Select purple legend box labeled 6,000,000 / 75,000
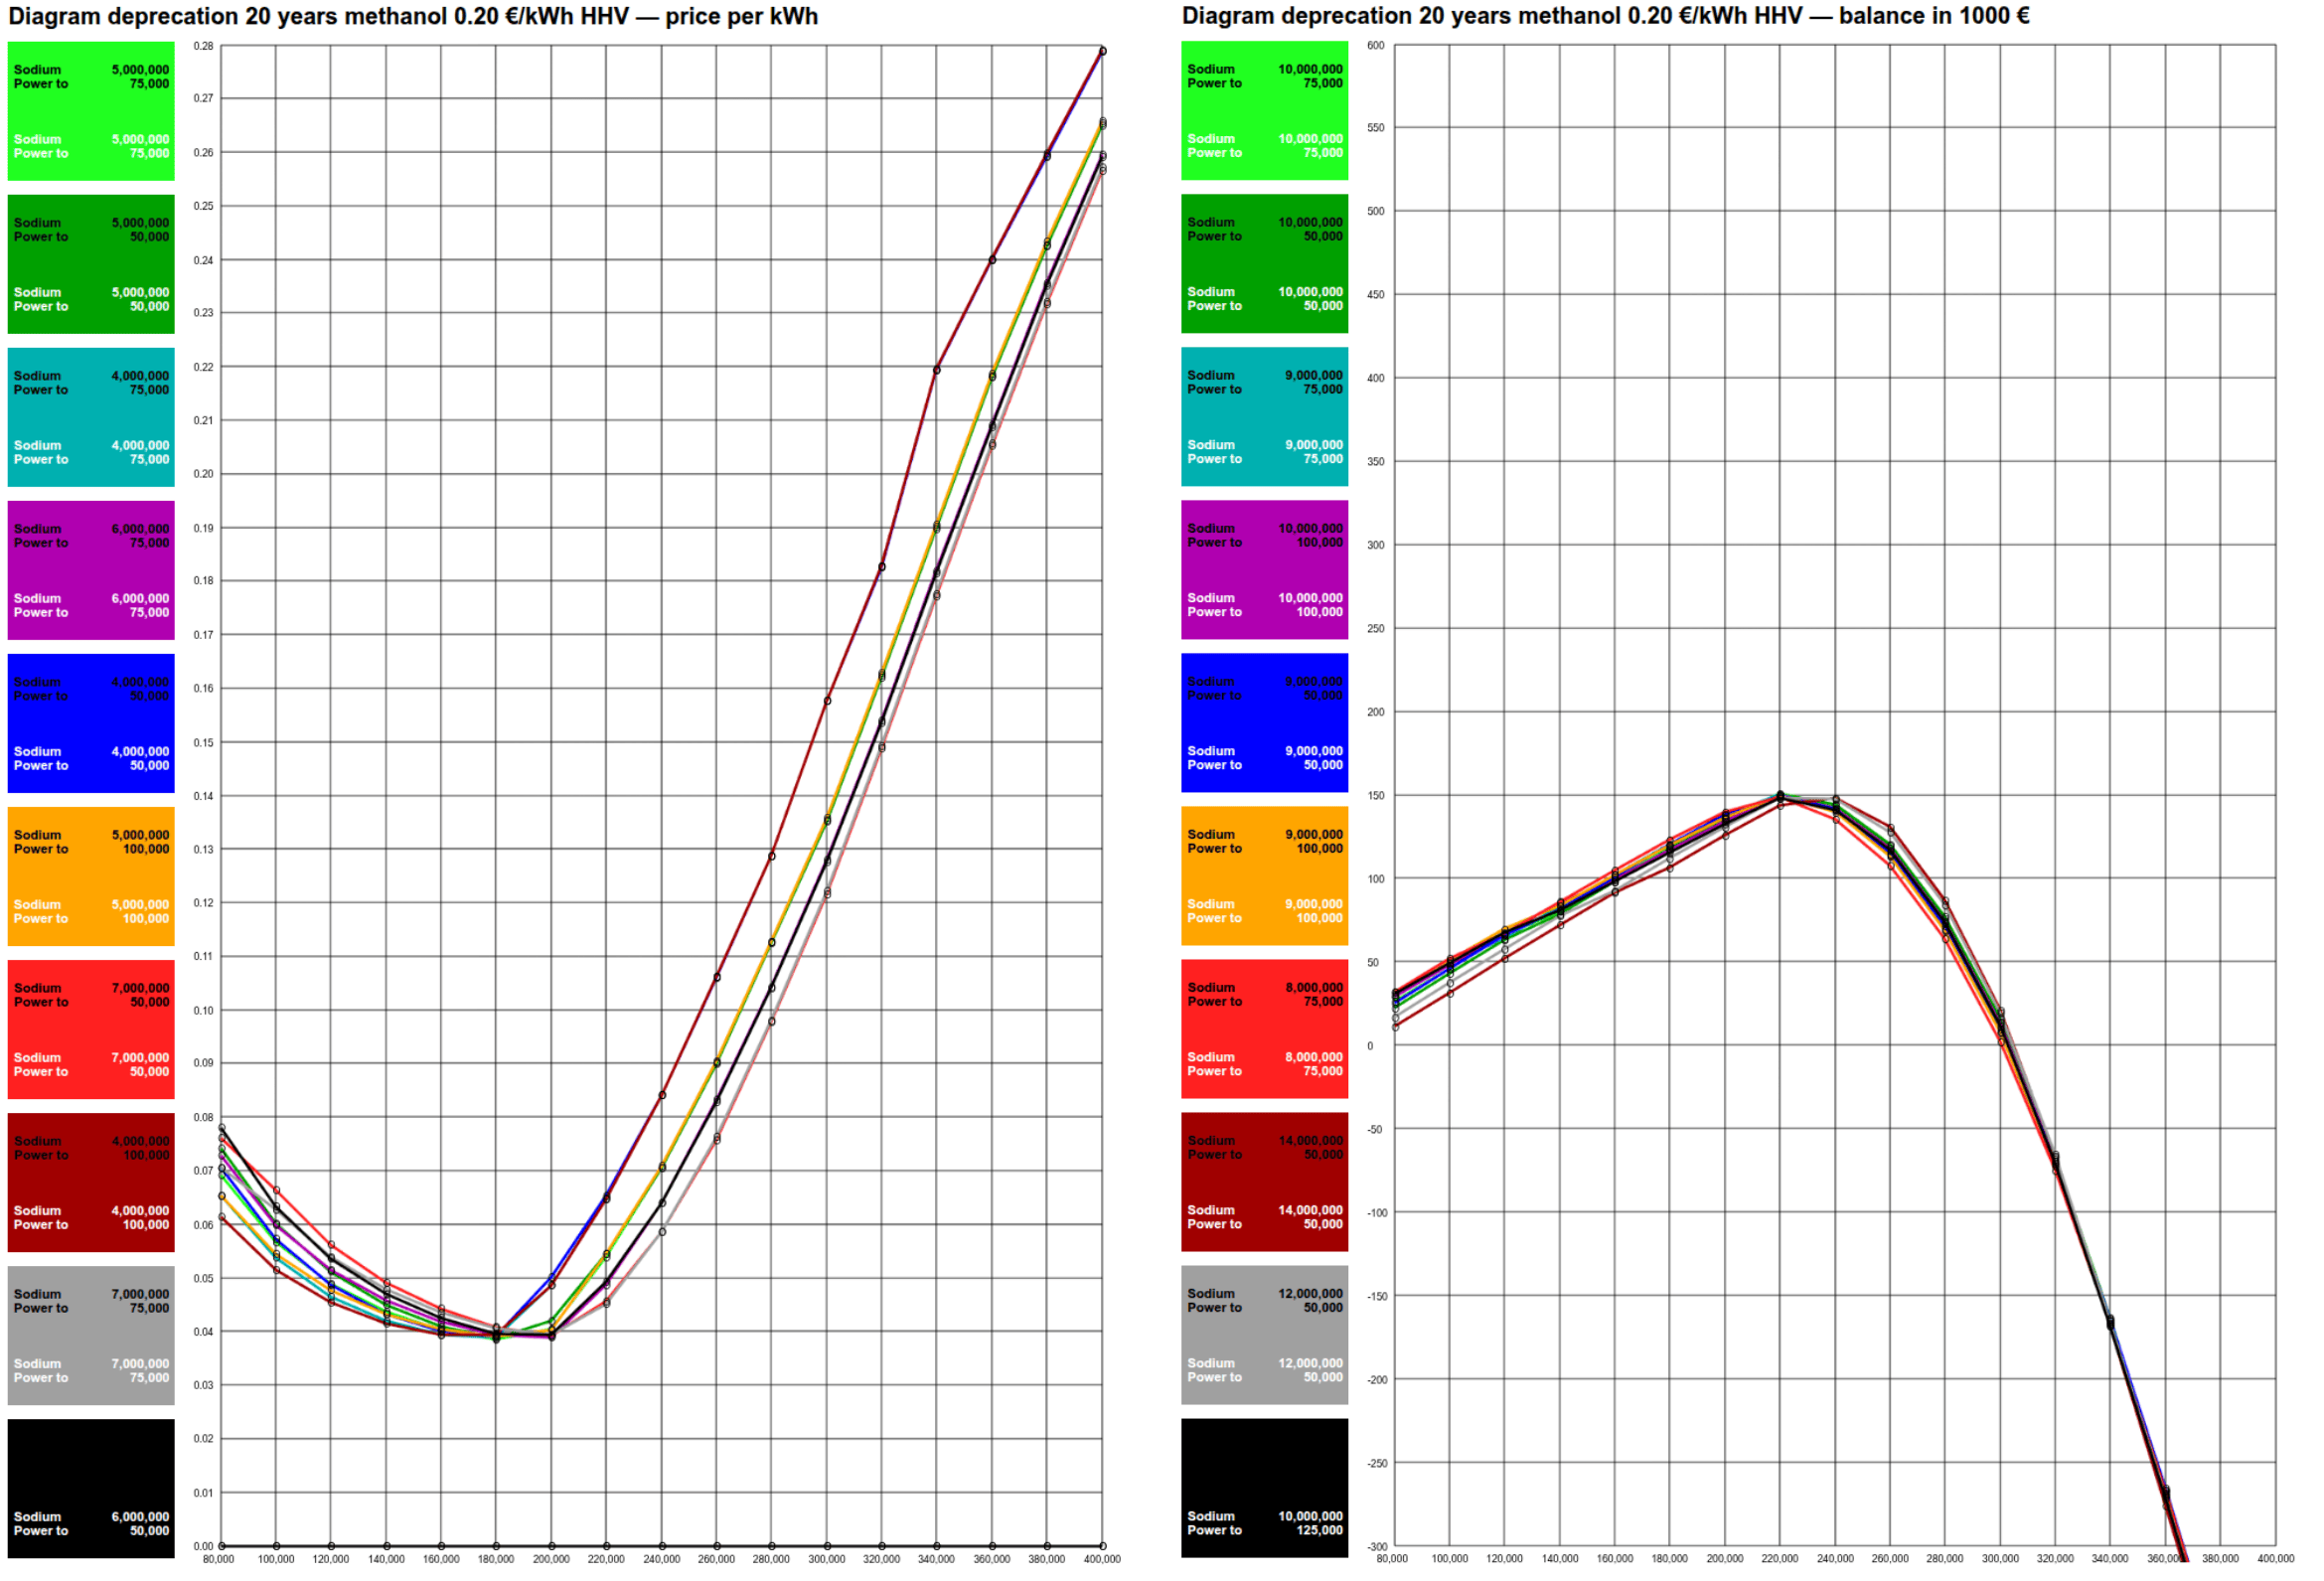 [91, 570]
